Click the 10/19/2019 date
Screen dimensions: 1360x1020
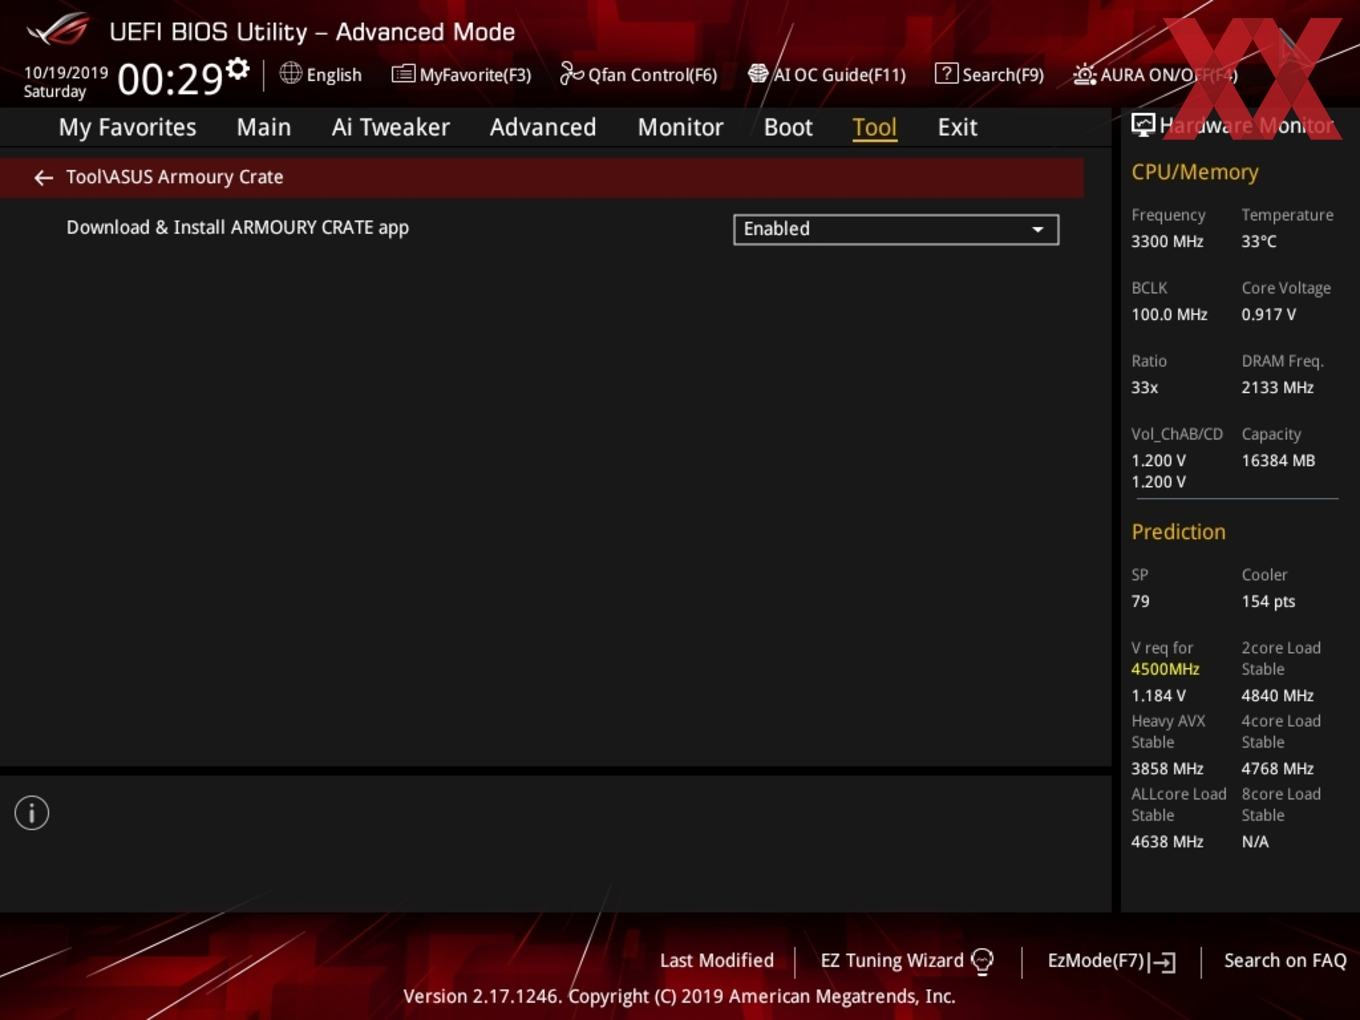[x=66, y=73]
